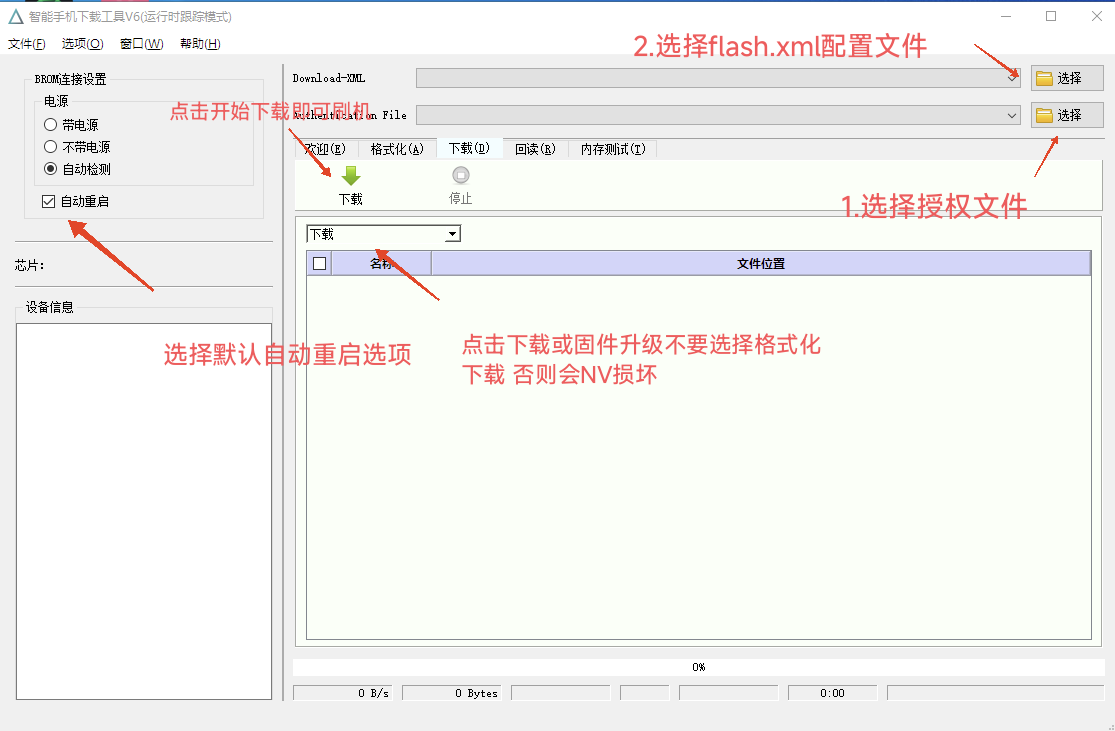The width and height of the screenshot is (1115, 731).
Task: Open the 窗口(W) menu
Action: (x=142, y=44)
